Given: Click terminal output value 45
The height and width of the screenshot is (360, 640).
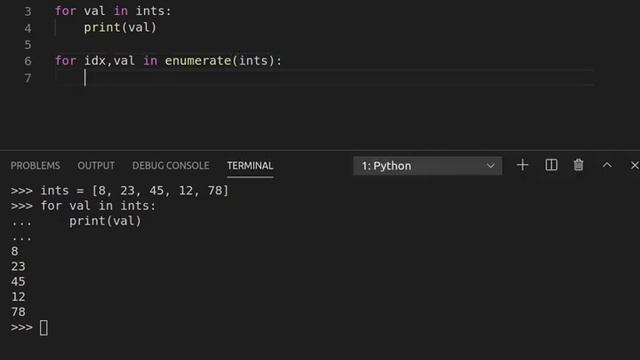Looking at the screenshot, I should (18, 282).
